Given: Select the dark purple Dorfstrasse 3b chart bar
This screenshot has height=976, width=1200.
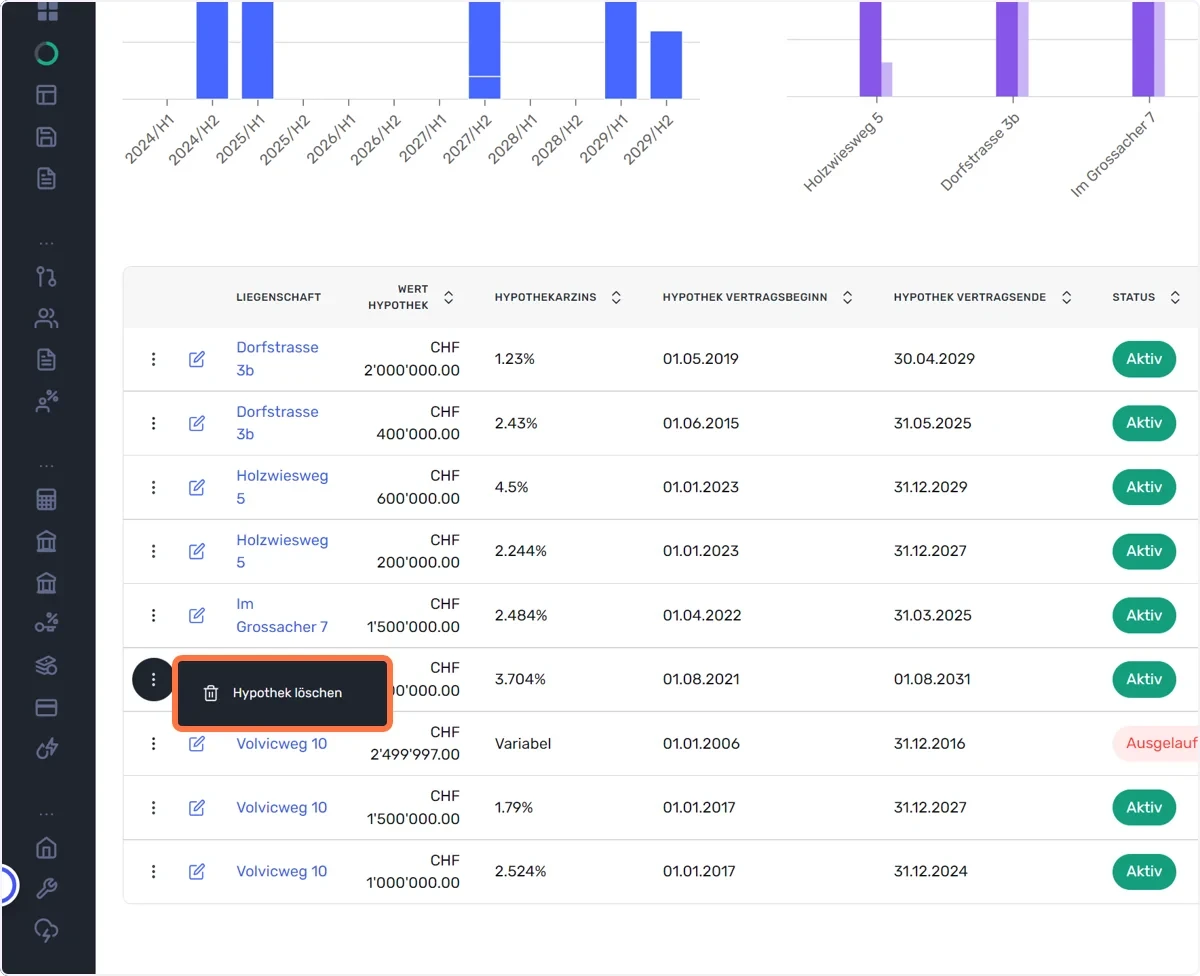Looking at the screenshot, I should (1006, 49).
